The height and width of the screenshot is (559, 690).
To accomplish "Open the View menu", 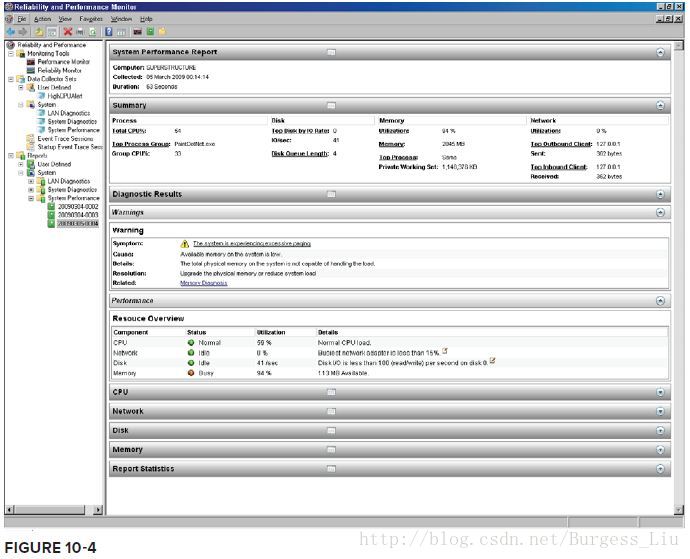I will tap(65, 19).
